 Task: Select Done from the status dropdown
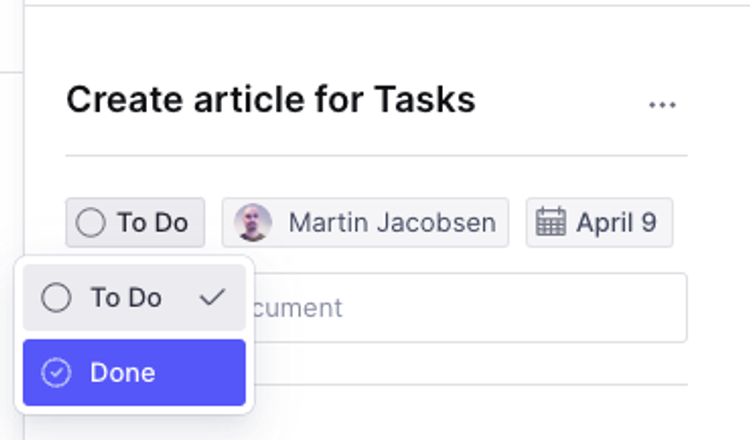[134, 373]
